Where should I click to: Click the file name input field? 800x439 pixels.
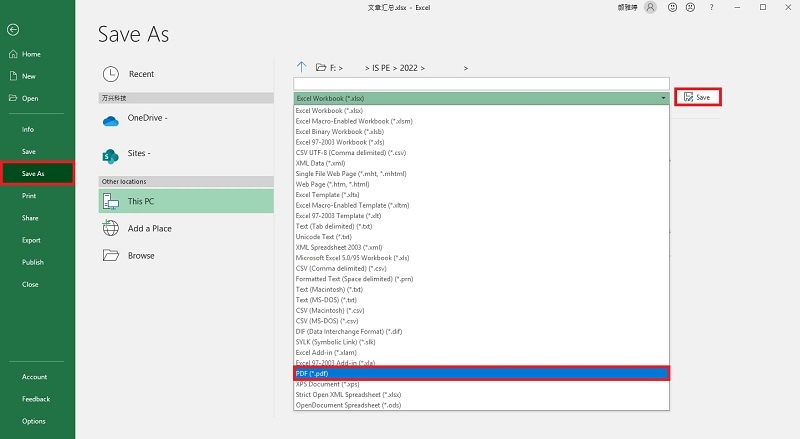481,84
